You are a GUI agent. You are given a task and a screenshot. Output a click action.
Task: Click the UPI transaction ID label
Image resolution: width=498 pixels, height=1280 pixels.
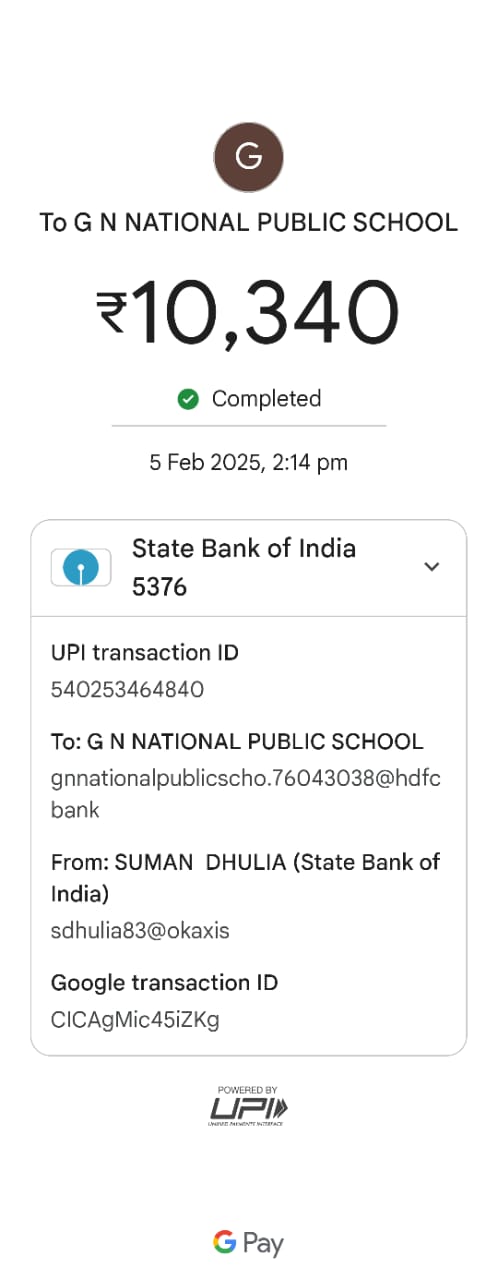pyautogui.click(x=145, y=653)
